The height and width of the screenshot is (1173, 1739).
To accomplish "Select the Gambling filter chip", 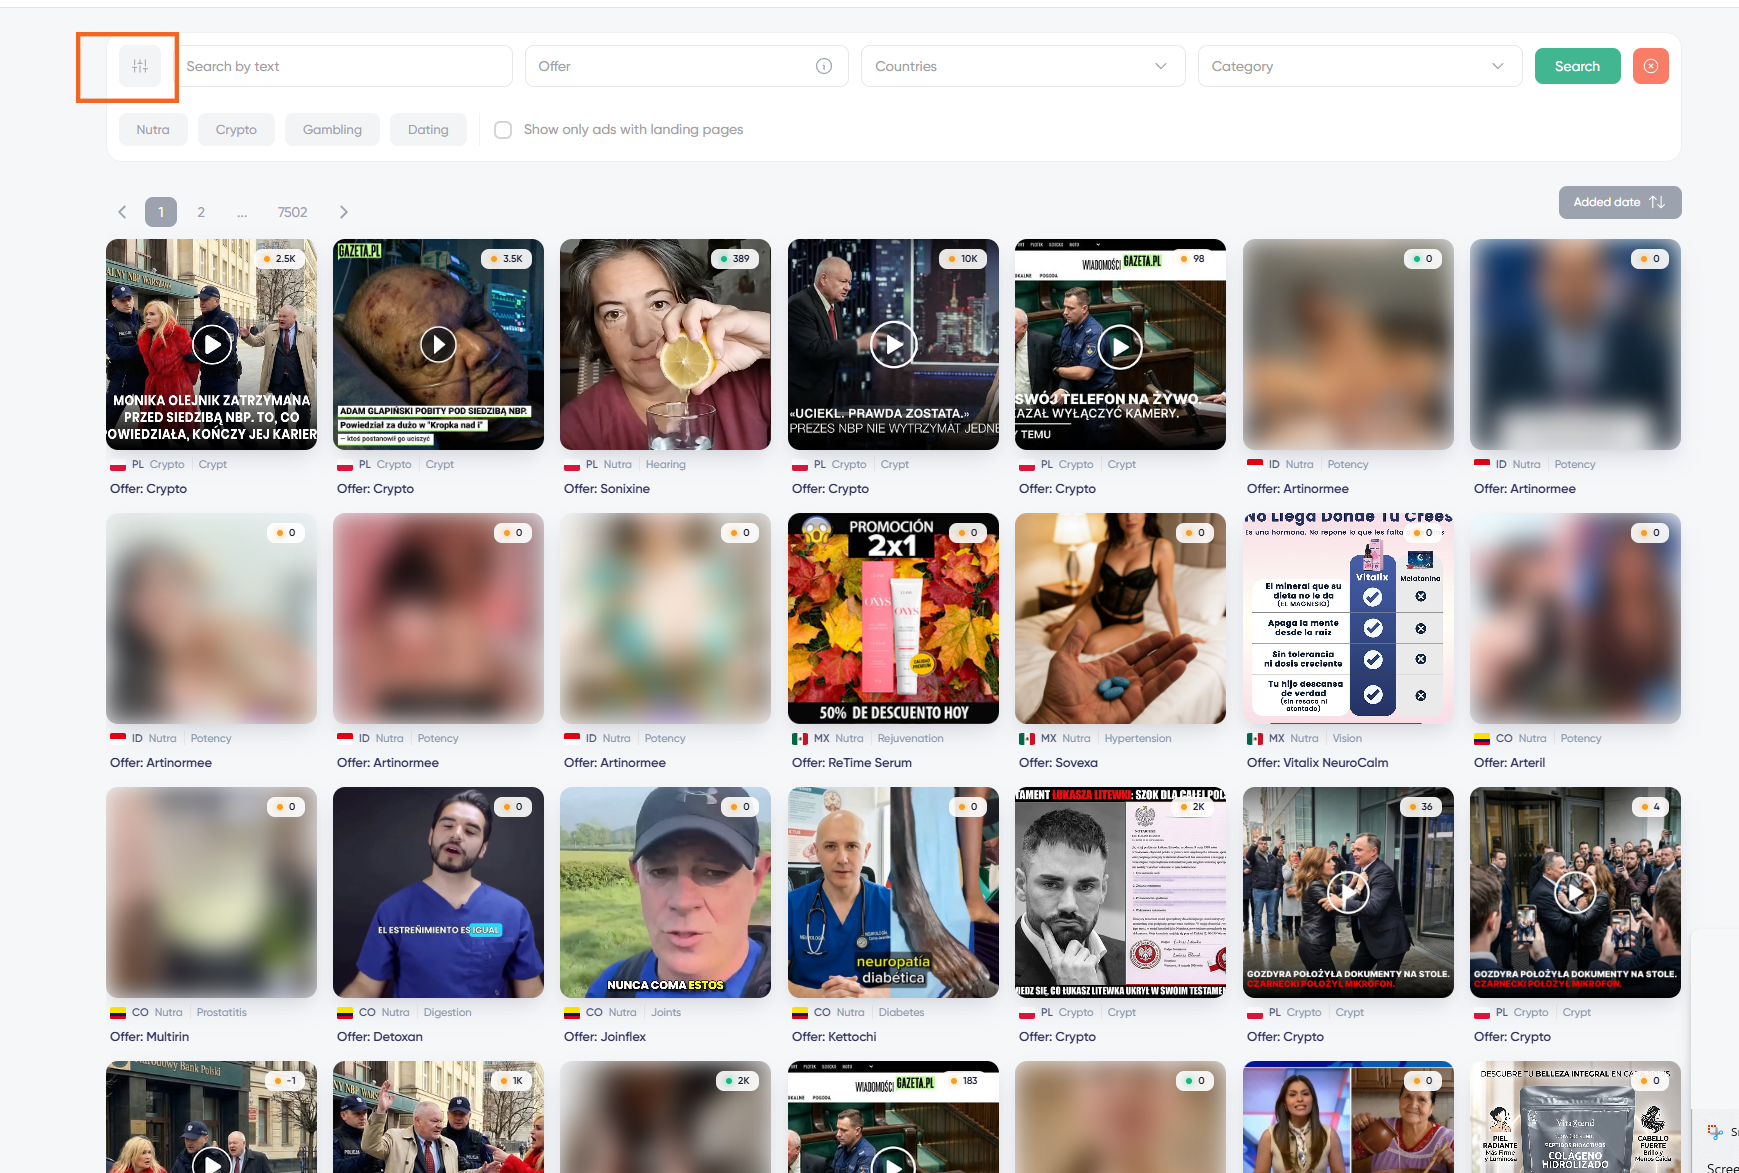I will [332, 130].
